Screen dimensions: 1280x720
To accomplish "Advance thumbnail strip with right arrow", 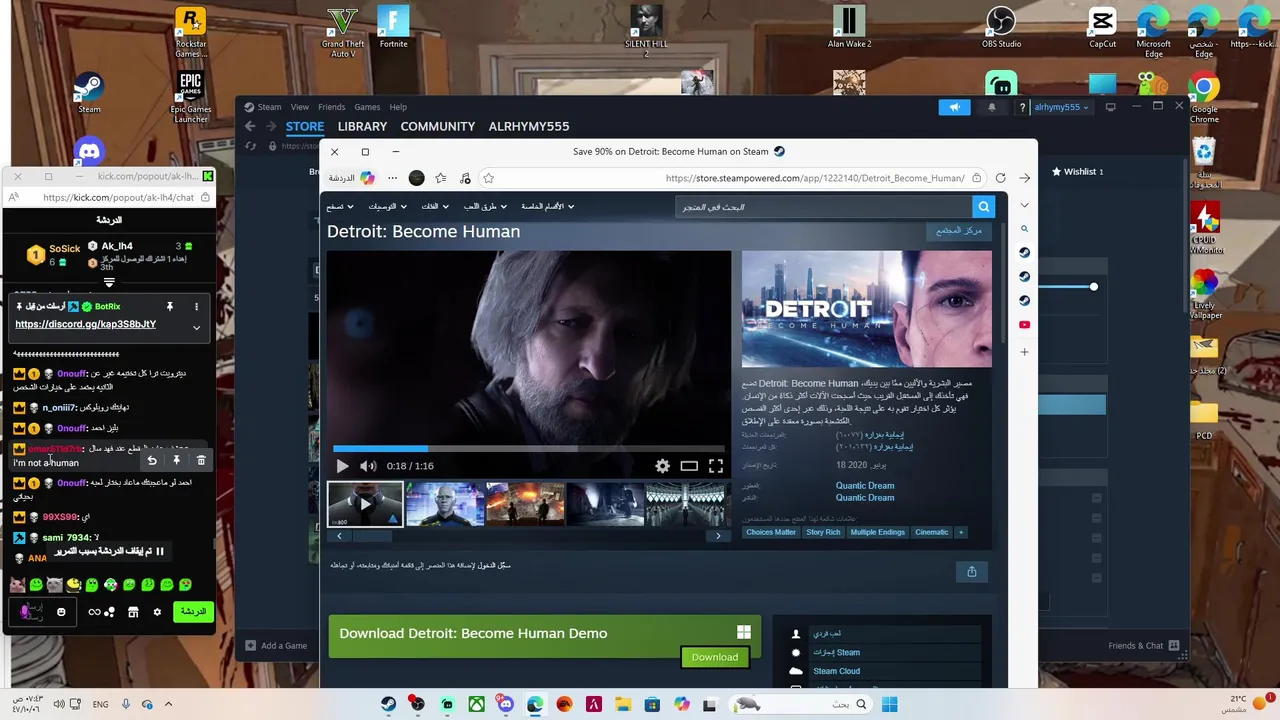I will point(718,536).
